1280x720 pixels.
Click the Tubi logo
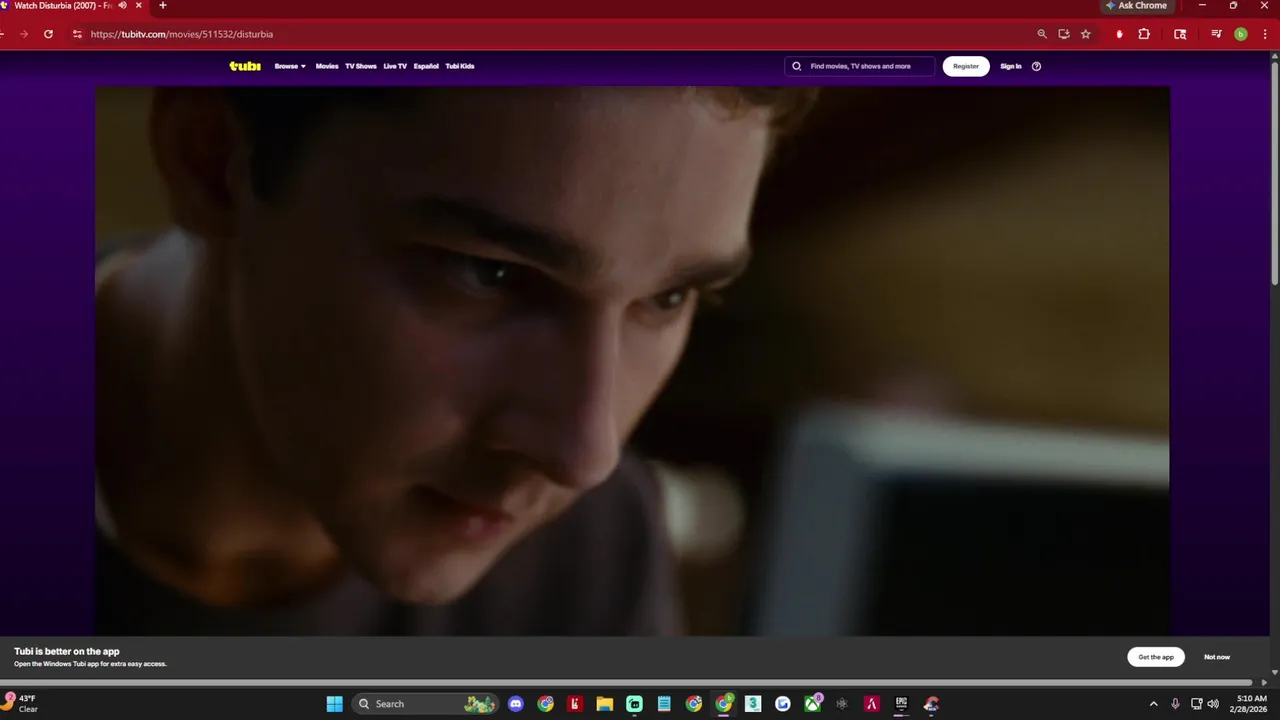tap(245, 66)
